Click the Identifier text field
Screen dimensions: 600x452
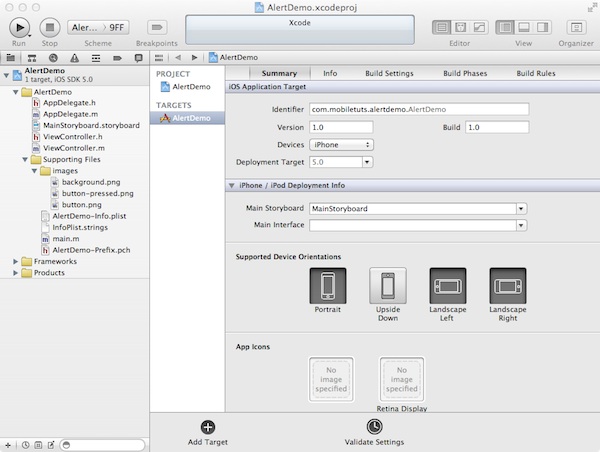coord(419,109)
